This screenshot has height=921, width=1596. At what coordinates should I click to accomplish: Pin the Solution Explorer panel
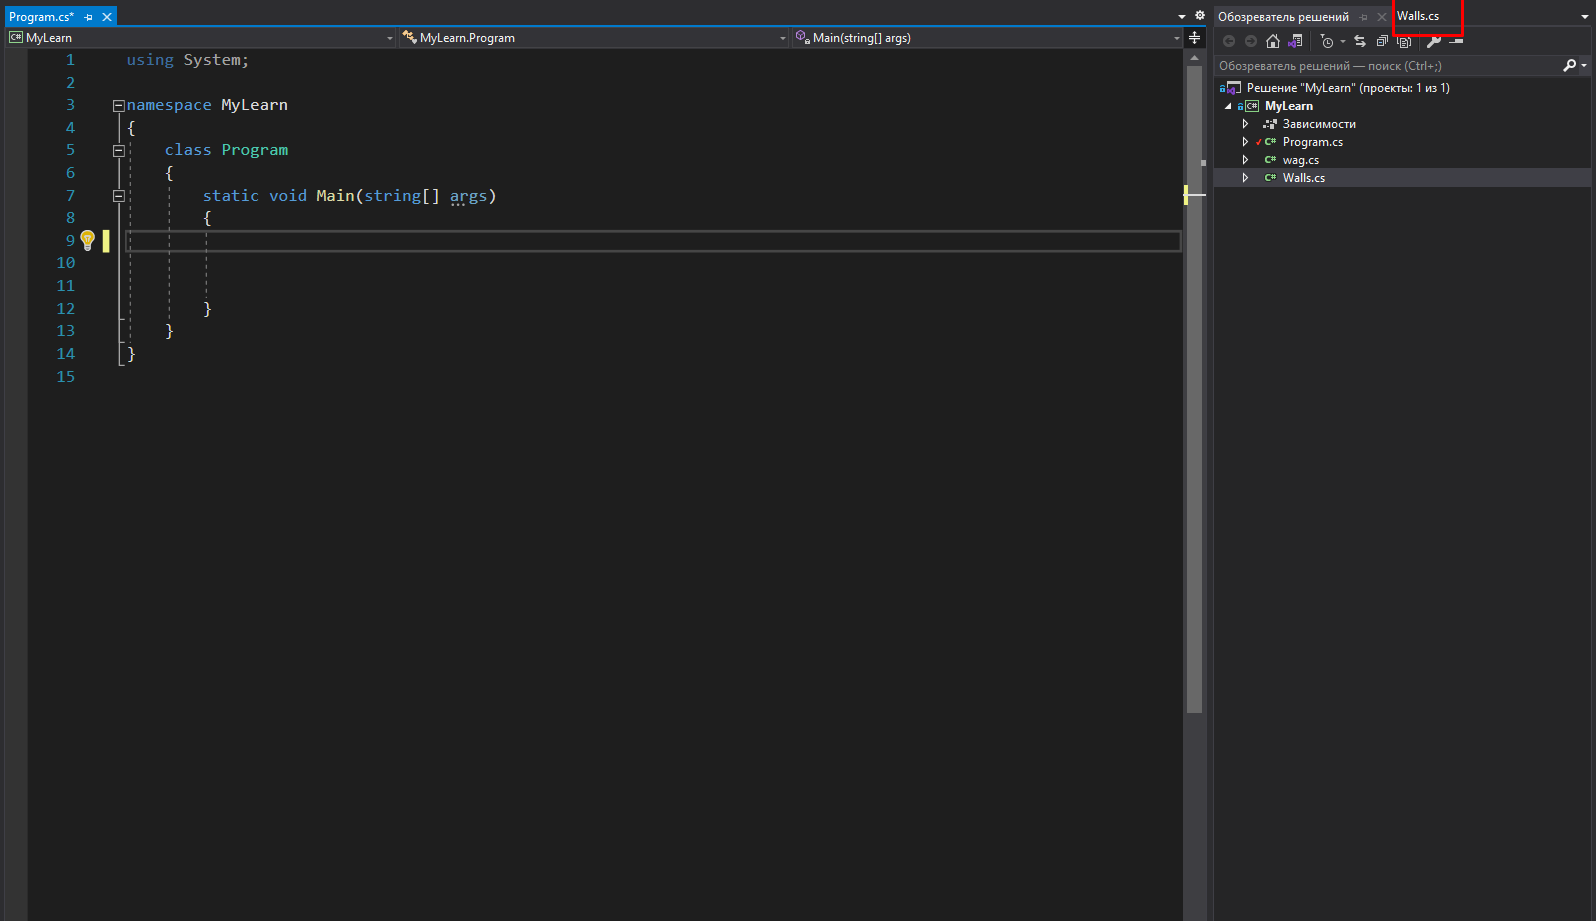tap(1363, 17)
